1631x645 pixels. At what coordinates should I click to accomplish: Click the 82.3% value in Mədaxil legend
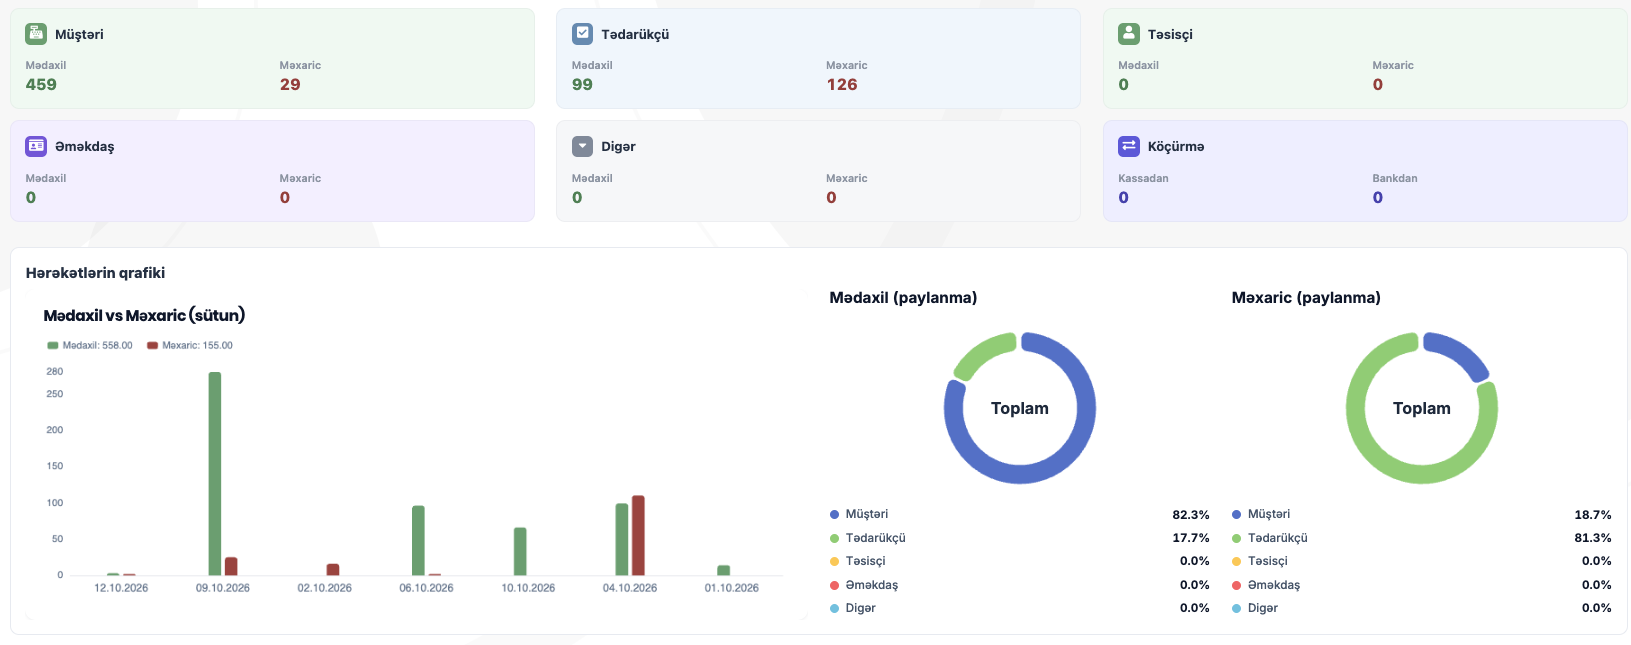[1191, 515]
